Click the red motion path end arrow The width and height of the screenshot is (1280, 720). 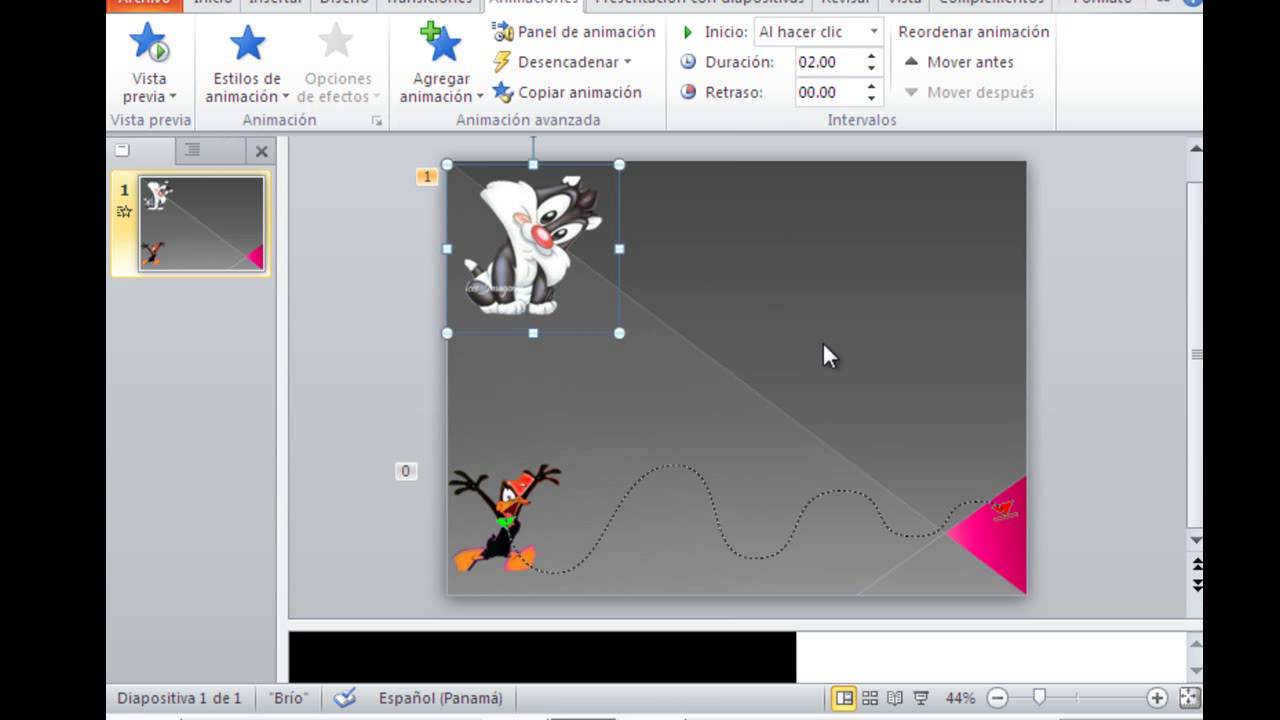(x=1005, y=510)
